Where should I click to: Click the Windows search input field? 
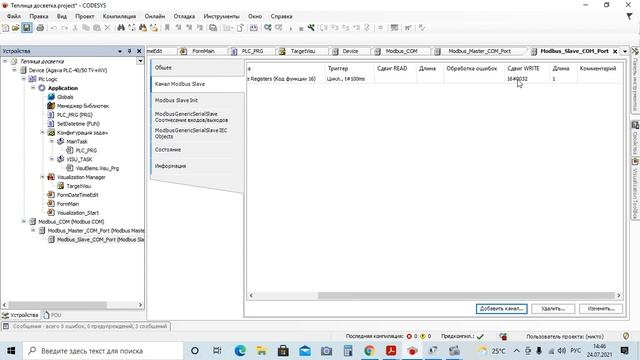coord(103,351)
